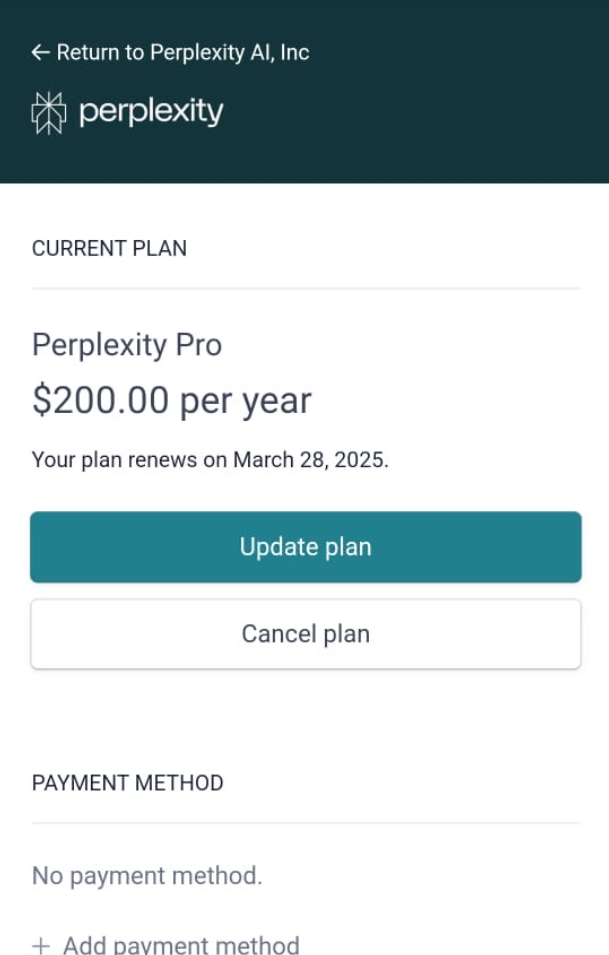This screenshot has width=609, height=955.
Task: Click the Perplexity Pro plan name
Action: [127, 345]
